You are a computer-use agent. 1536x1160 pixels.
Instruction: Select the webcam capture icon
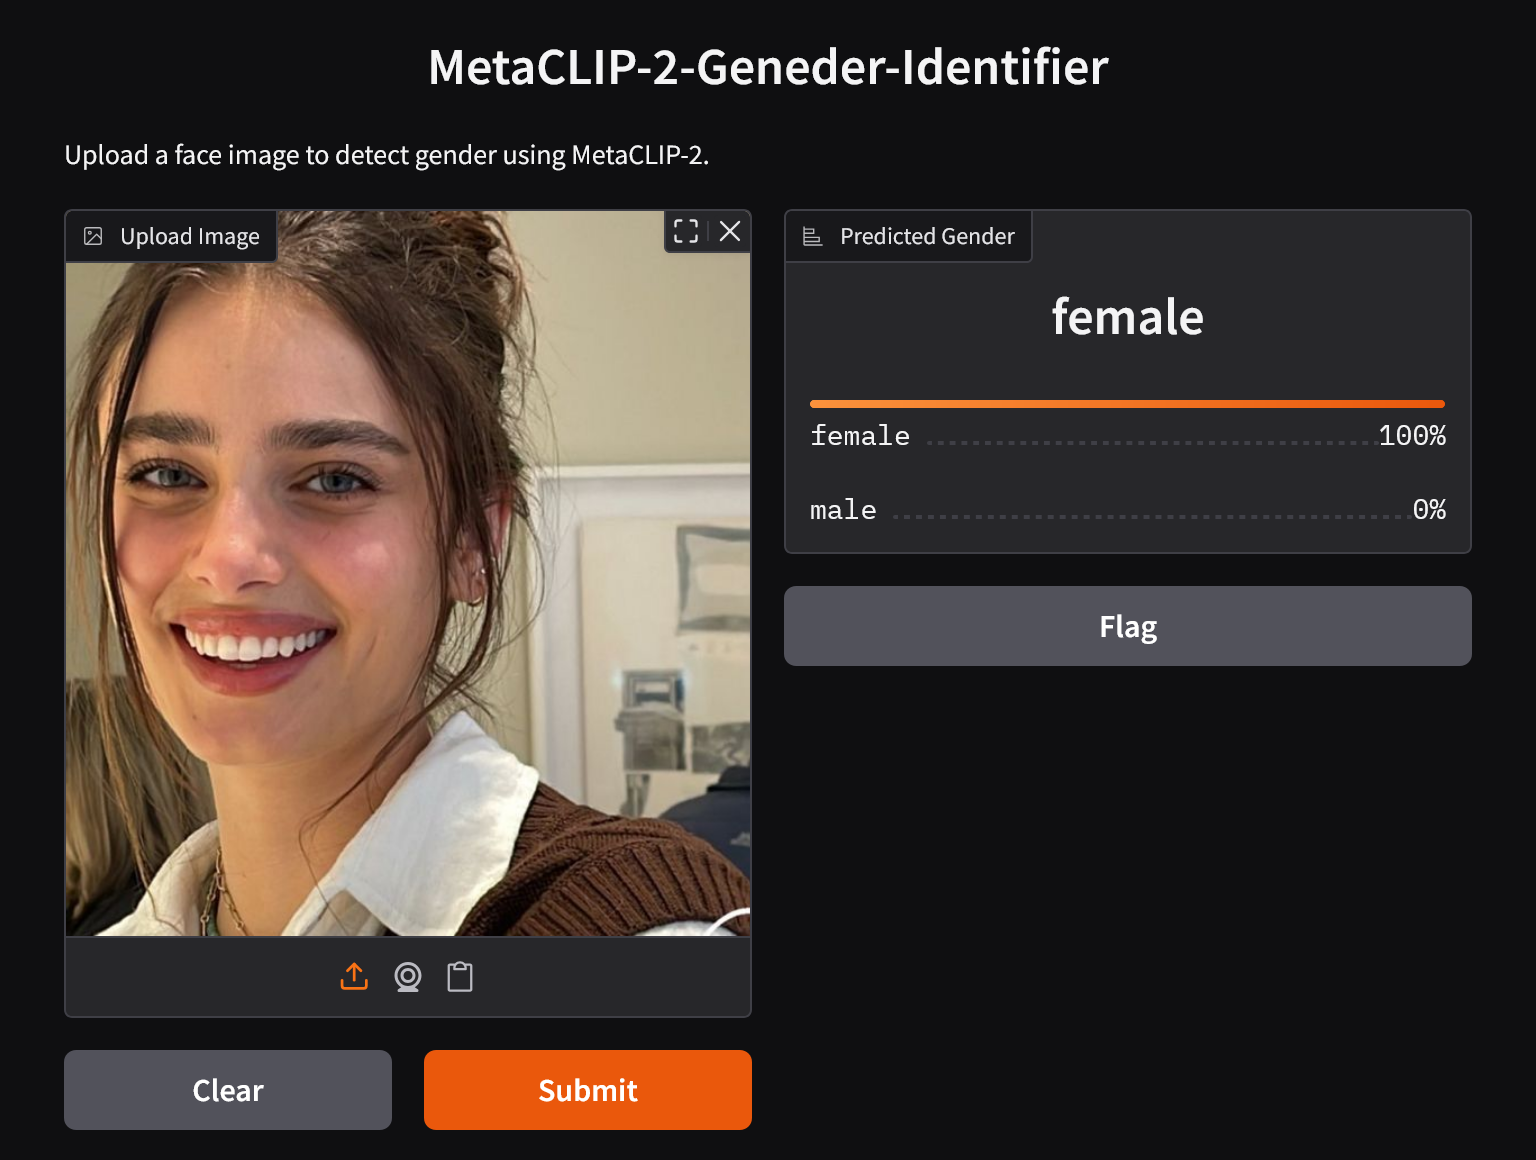[x=408, y=977]
